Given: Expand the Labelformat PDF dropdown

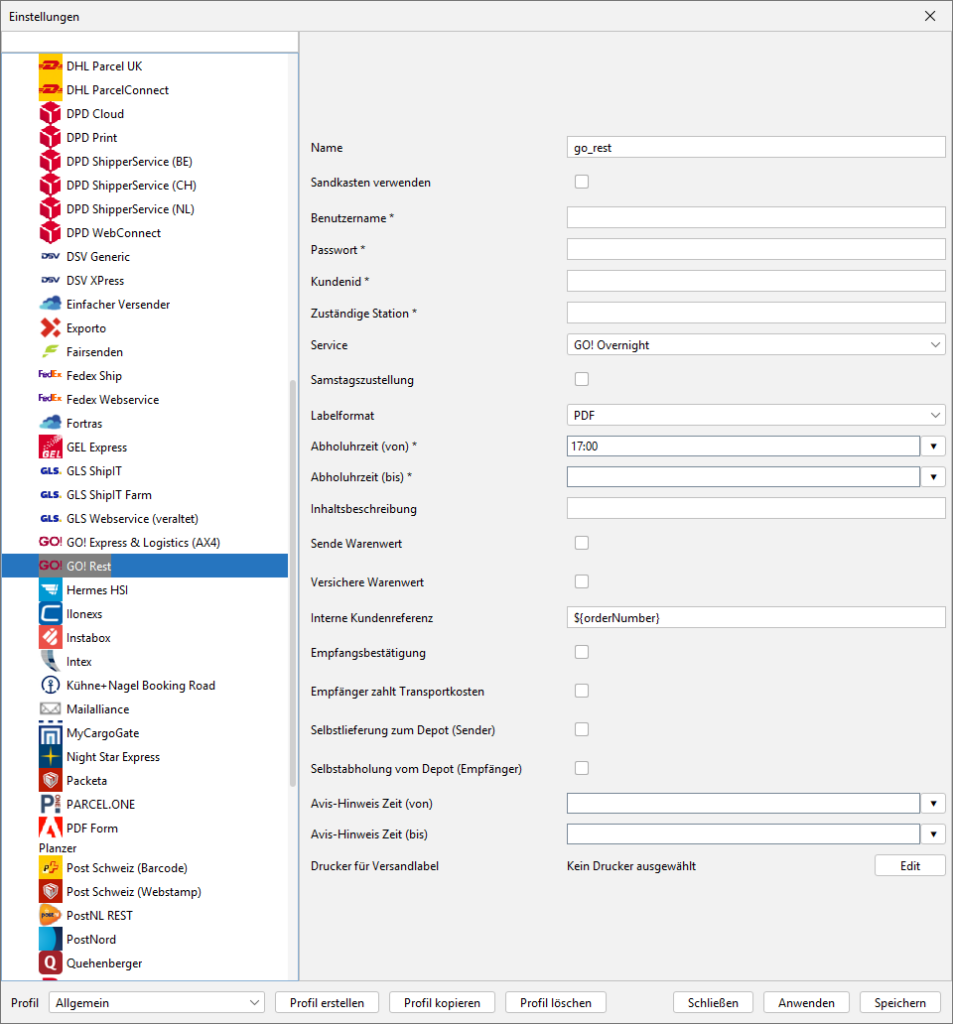Looking at the screenshot, I should point(755,415).
